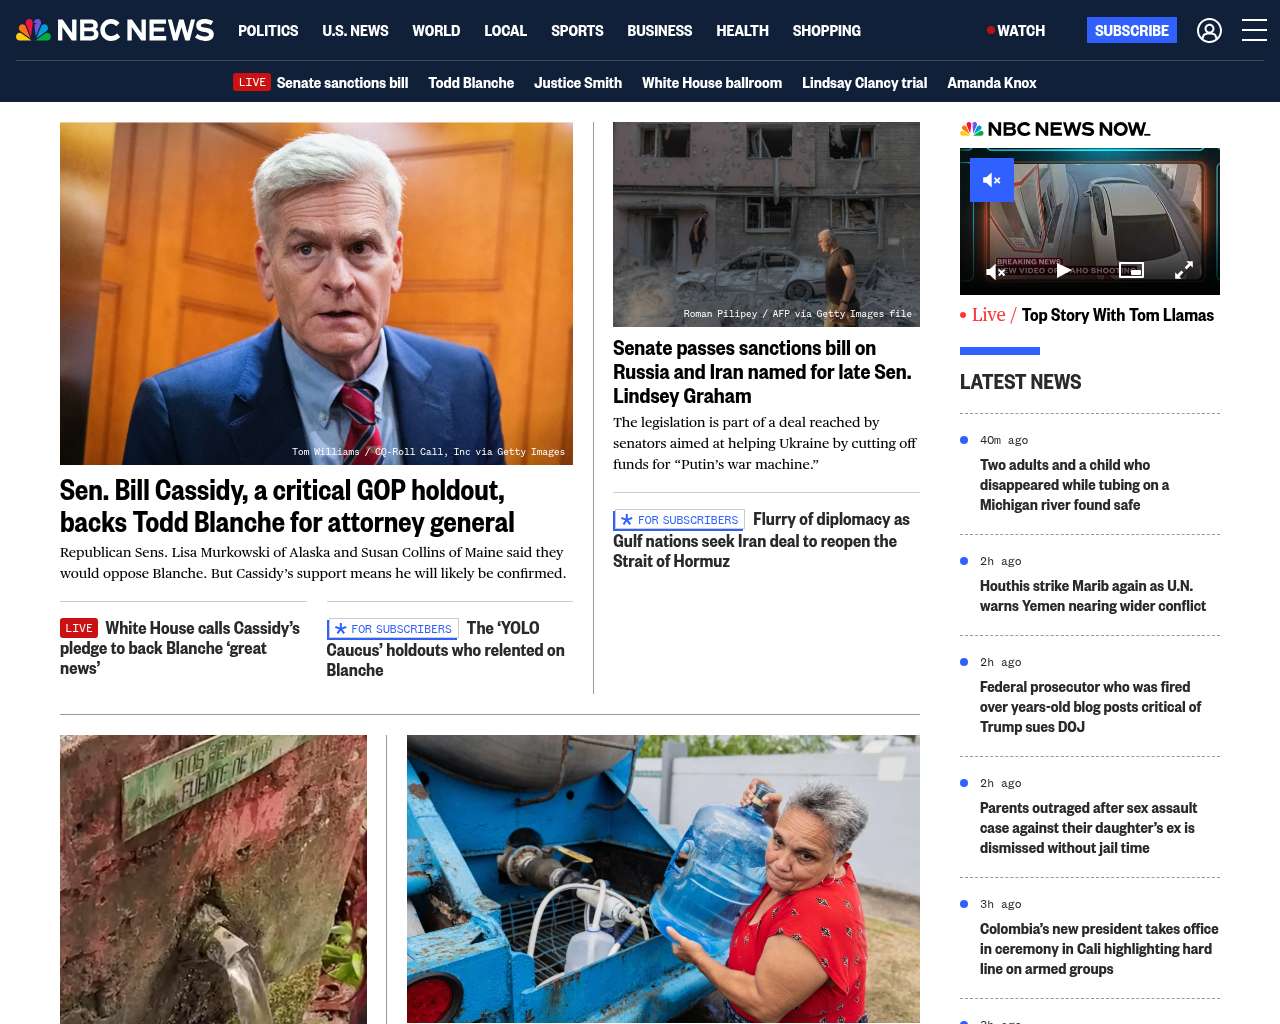This screenshot has width=1280, height=1024.
Task: Click the Latest News heading
Action: [1020, 382]
